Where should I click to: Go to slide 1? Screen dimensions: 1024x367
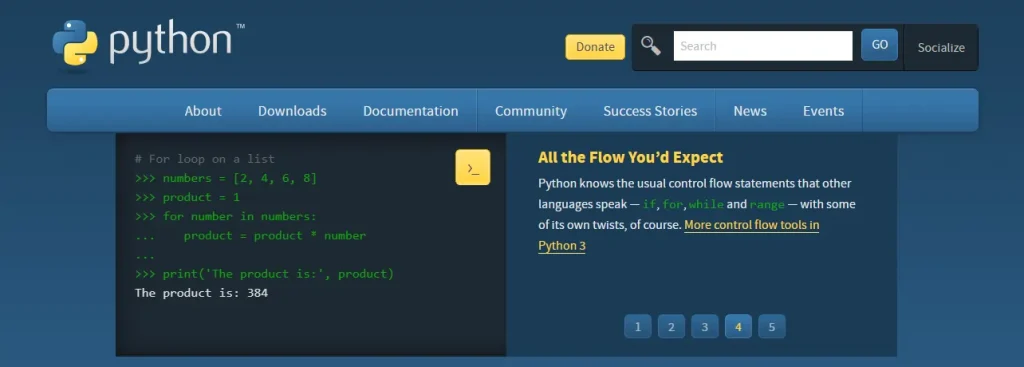click(x=638, y=327)
